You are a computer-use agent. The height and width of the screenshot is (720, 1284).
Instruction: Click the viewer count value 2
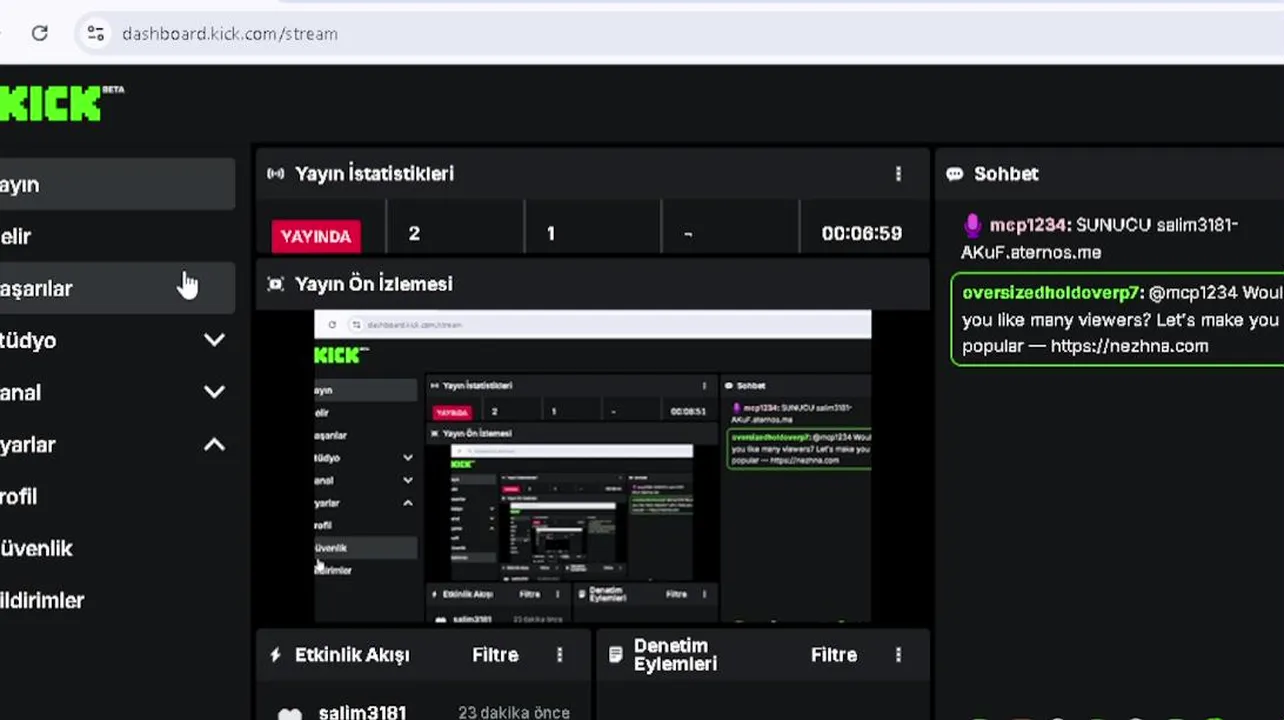point(414,233)
